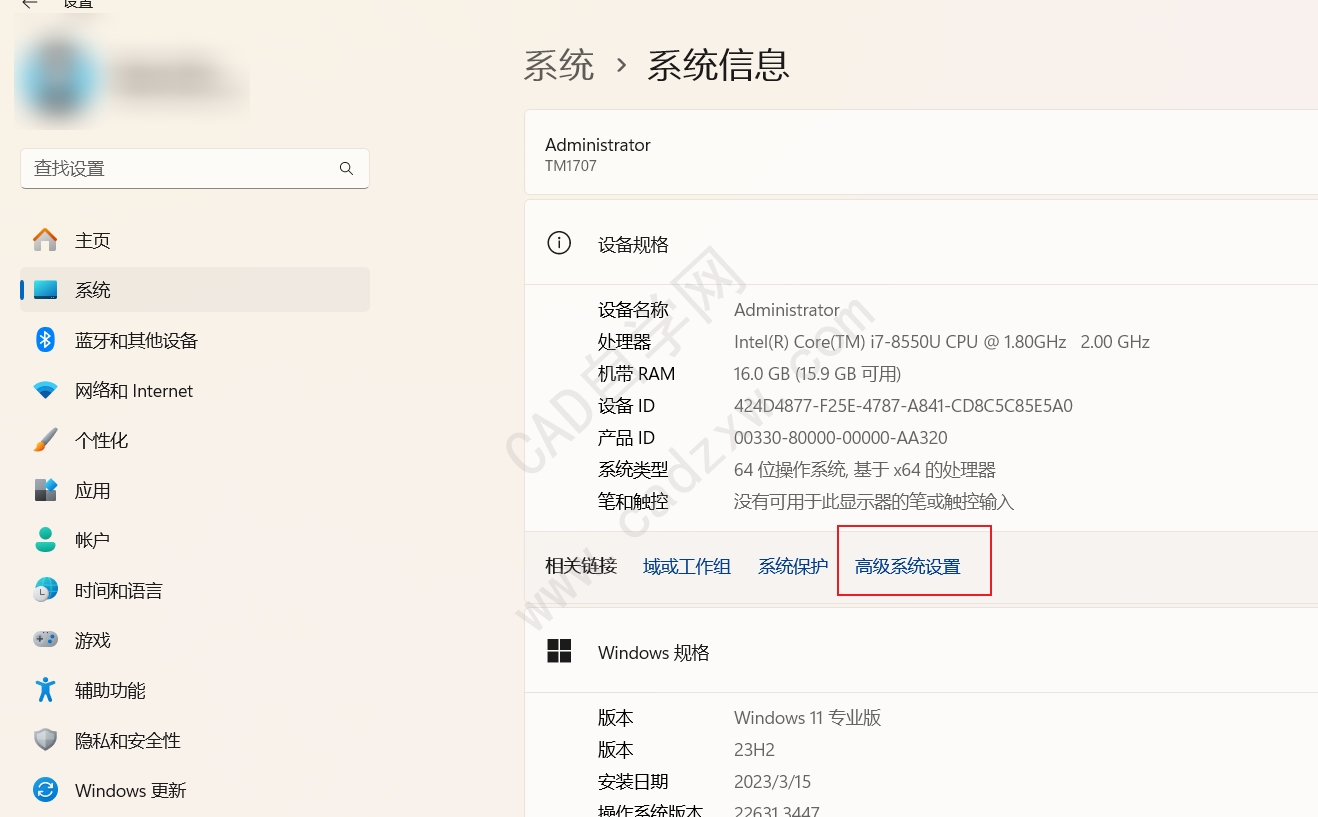The image size is (1318, 817).
Task: Click the 23H2 version value
Action: [754, 750]
